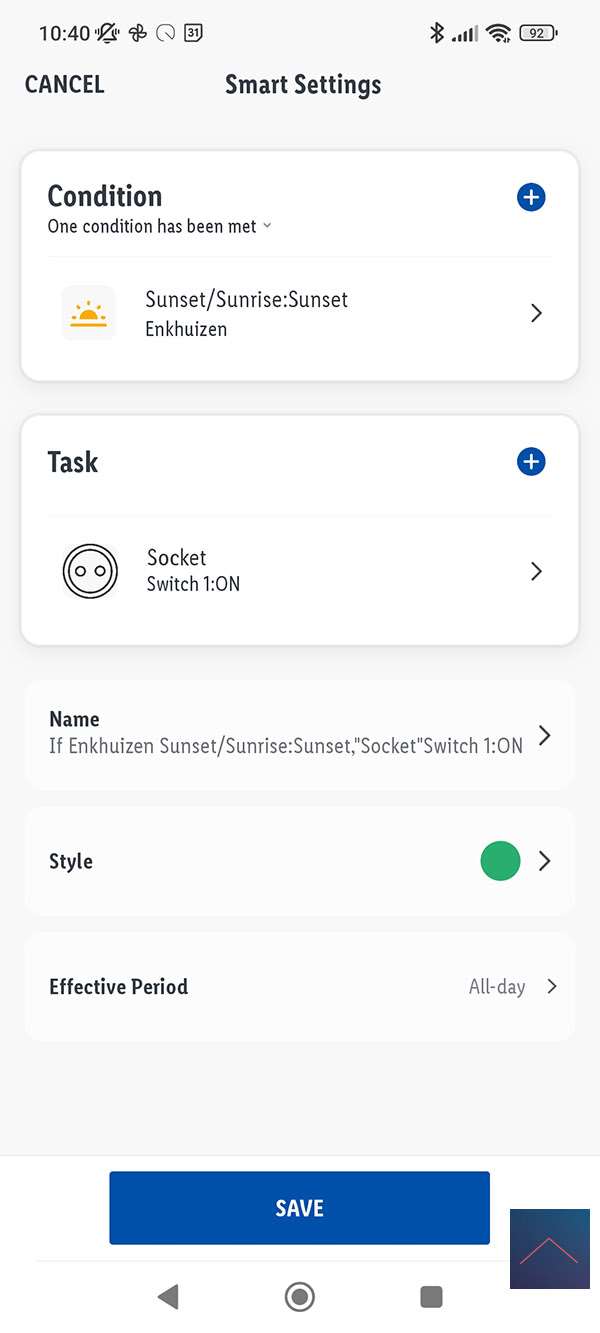Cancel the smart settings

pyautogui.click(x=65, y=85)
